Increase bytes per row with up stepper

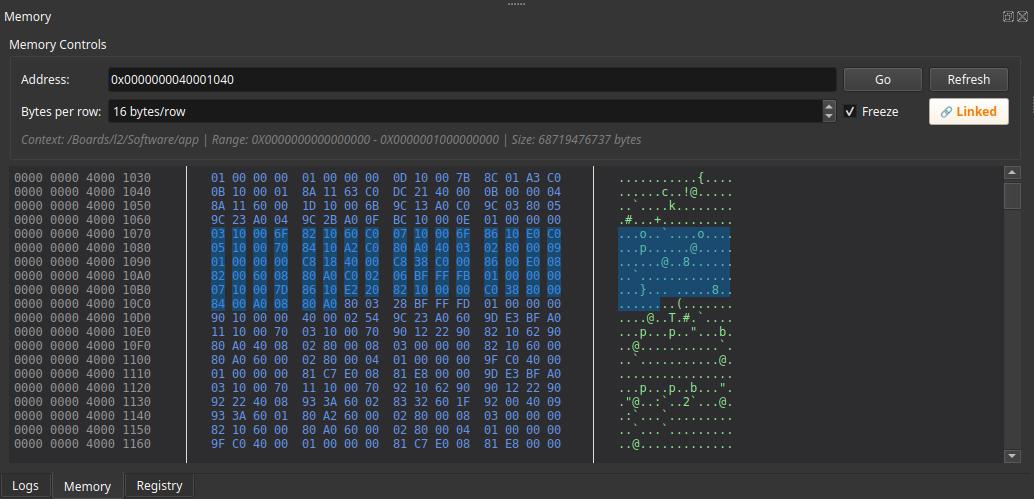pyautogui.click(x=829, y=106)
